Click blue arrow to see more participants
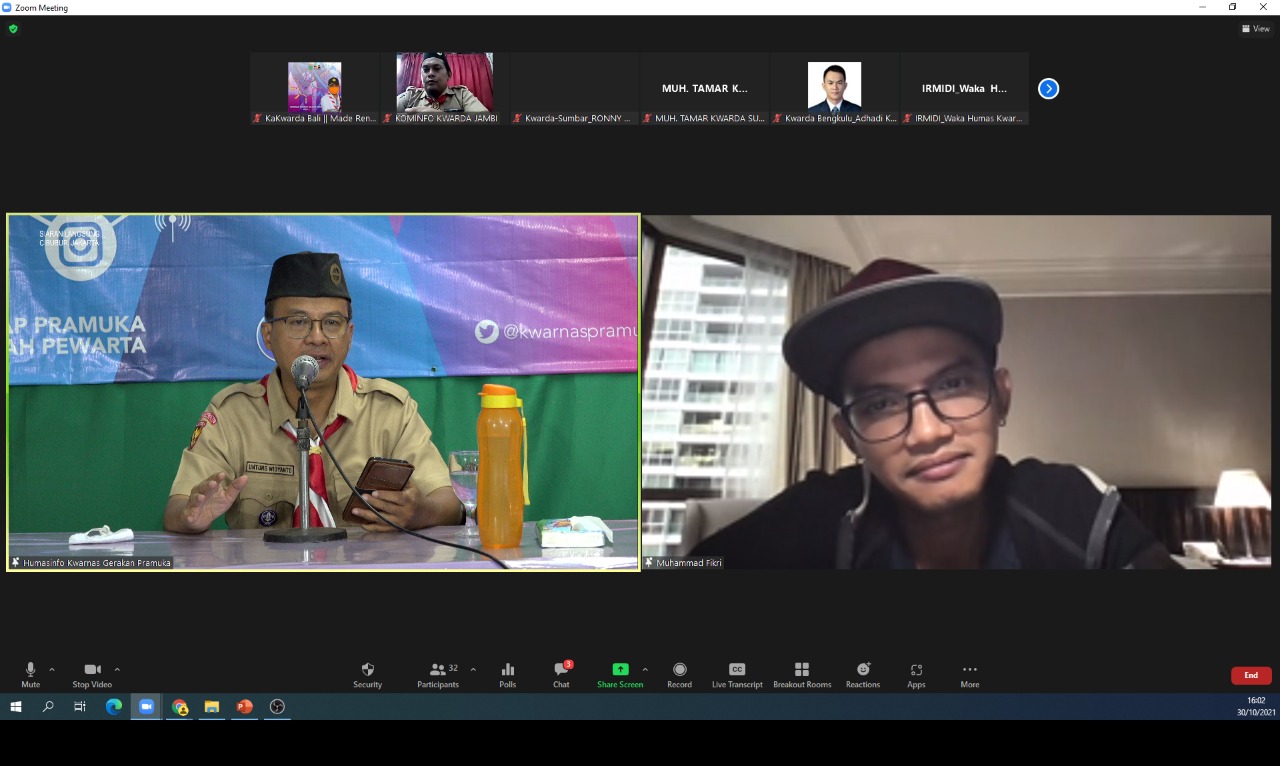 1048,88
